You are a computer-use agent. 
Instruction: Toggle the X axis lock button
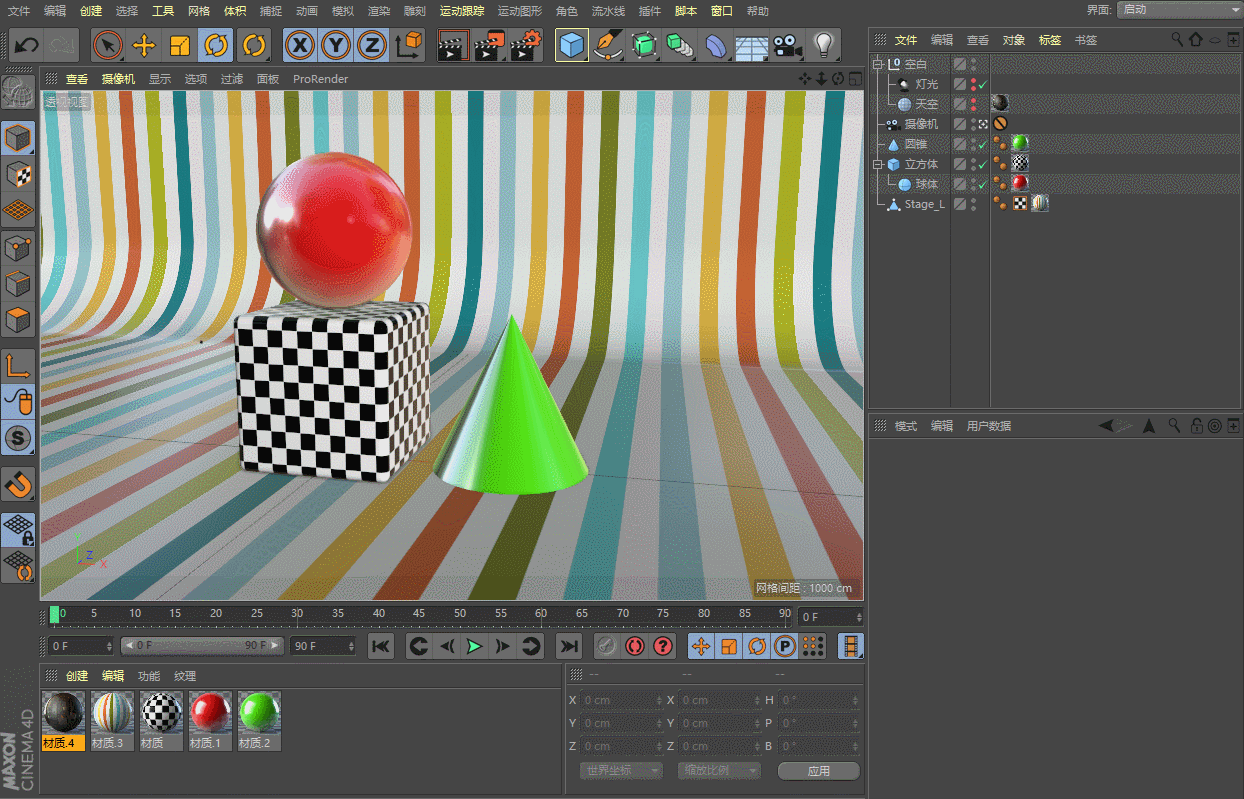pos(301,45)
